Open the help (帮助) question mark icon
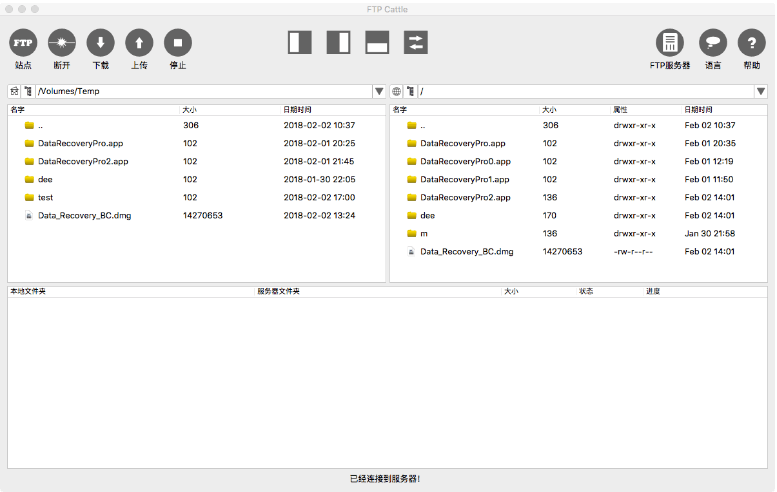 point(752,43)
